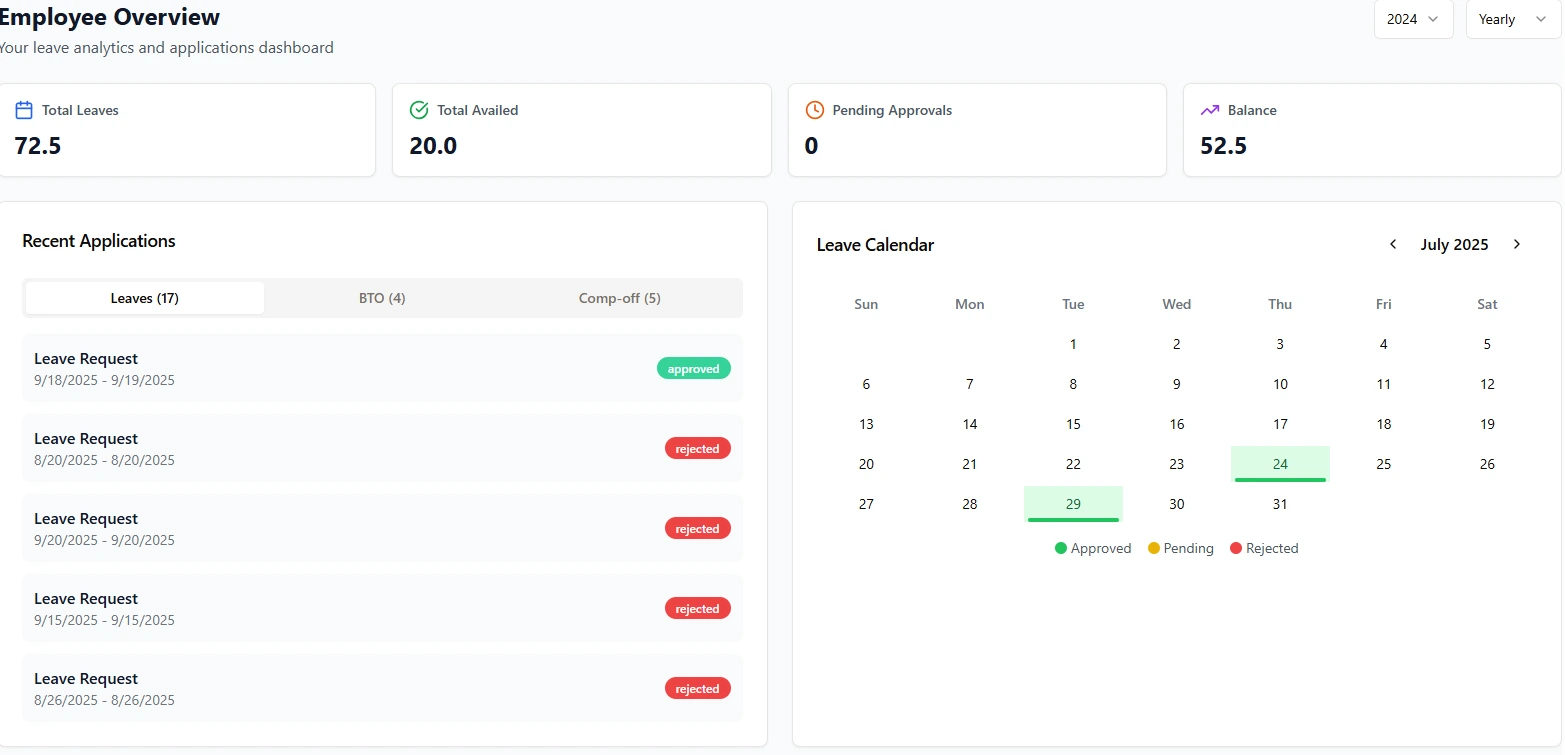Click the green Approved legend dot
The width and height of the screenshot is (1565, 755).
(x=1061, y=548)
